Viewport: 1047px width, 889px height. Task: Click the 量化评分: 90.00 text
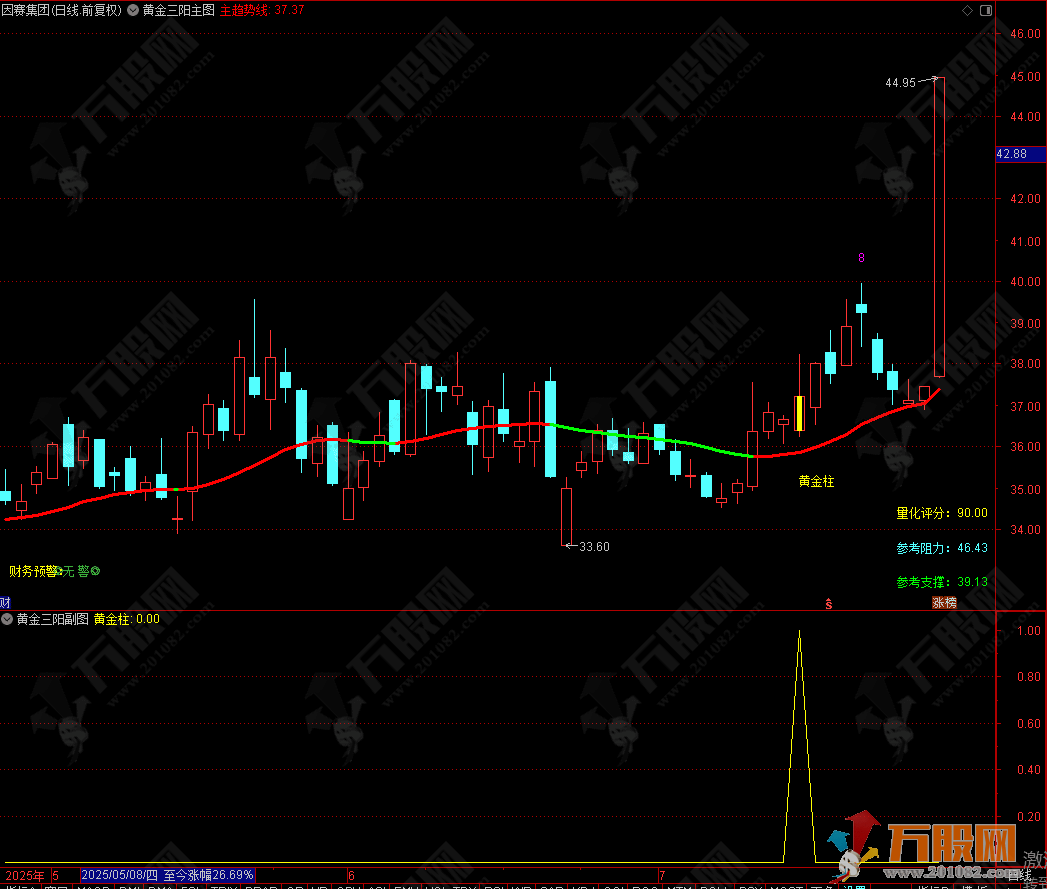[x=941, y=513]
